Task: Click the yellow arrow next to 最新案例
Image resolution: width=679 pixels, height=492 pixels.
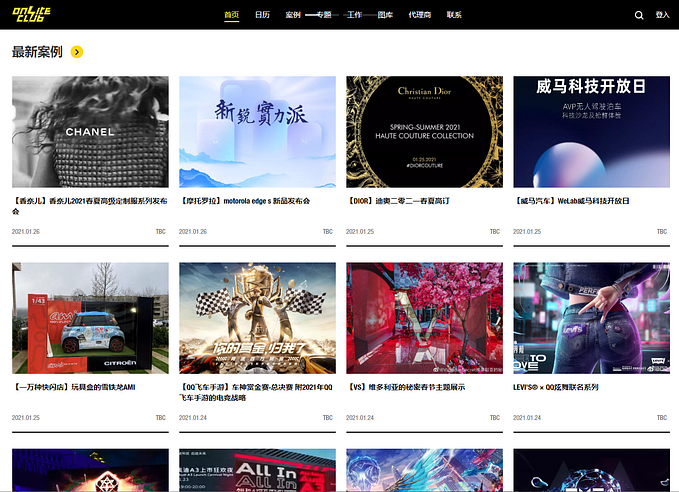Action: [x=77, y=52]
